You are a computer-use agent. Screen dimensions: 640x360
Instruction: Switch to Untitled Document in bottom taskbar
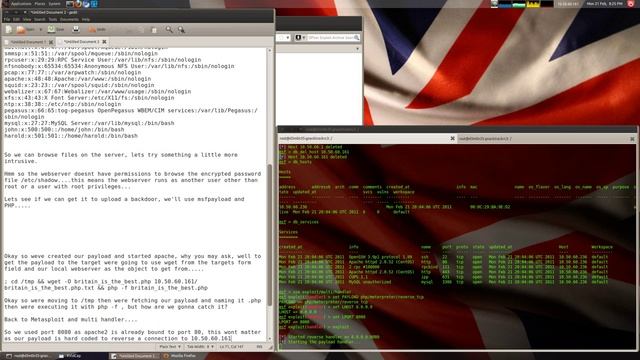click(134, 356)
